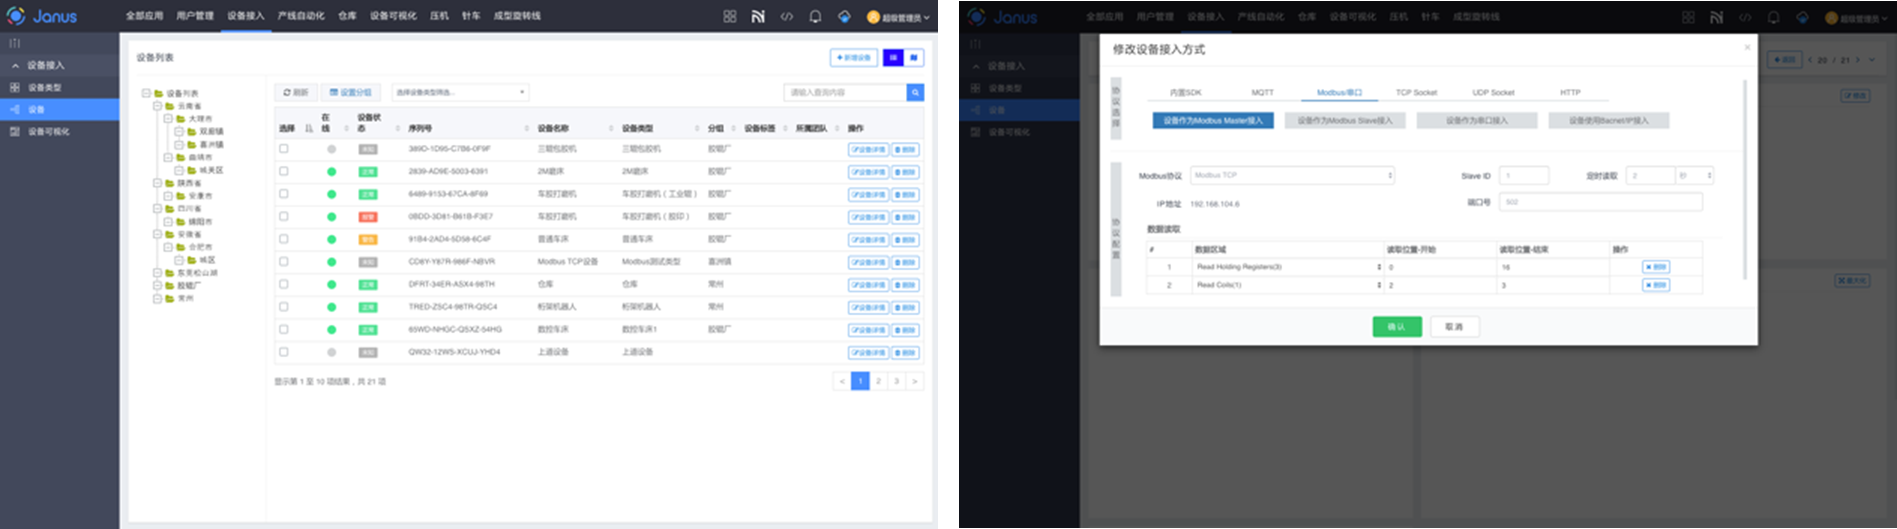Check the row for CD6Y-Y87R-986F-NBVR
The width and height of the screenshot is (1897, 529).
click(x=284, y=261)
